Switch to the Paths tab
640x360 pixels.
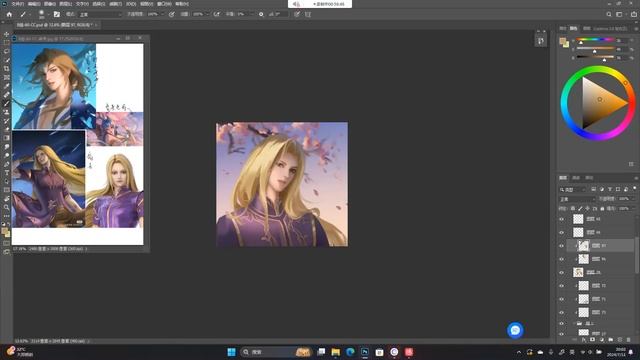(x=589, y=178)
